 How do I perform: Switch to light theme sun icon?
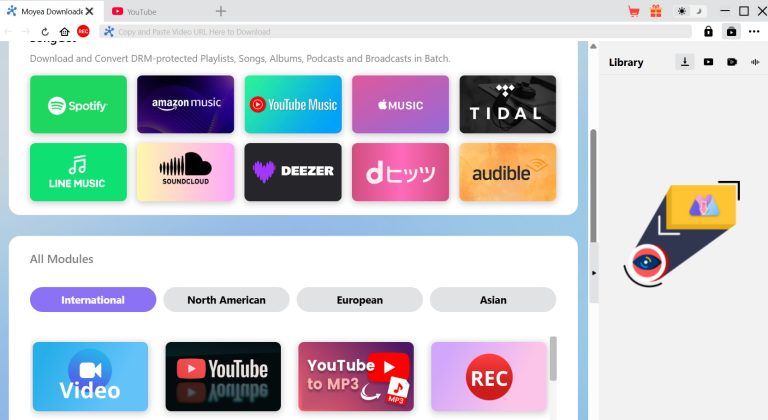681,11
